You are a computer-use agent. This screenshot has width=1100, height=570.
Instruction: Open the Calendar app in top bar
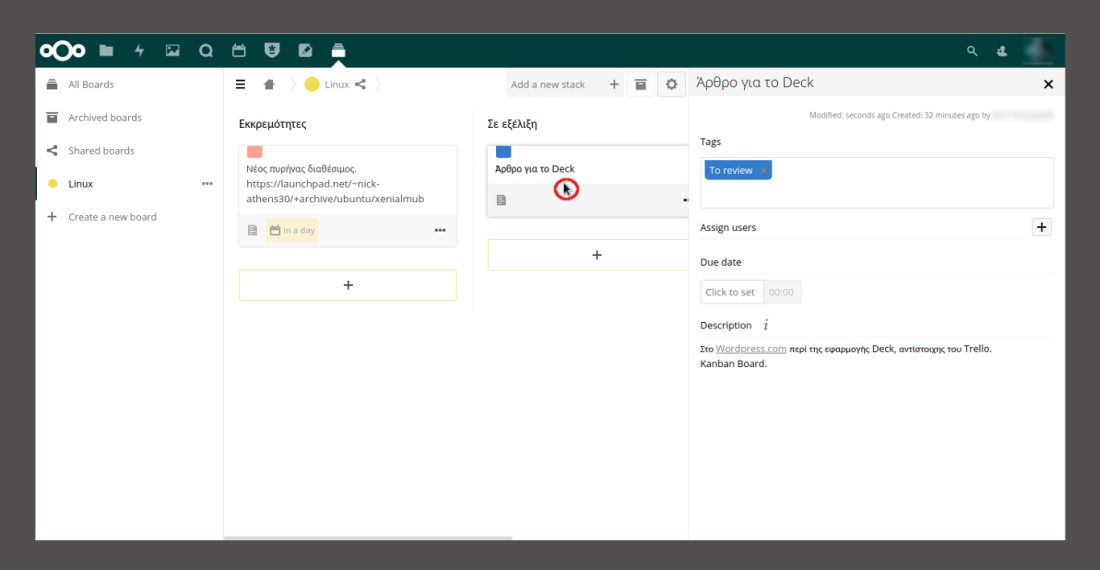click(x=238, y=50)
